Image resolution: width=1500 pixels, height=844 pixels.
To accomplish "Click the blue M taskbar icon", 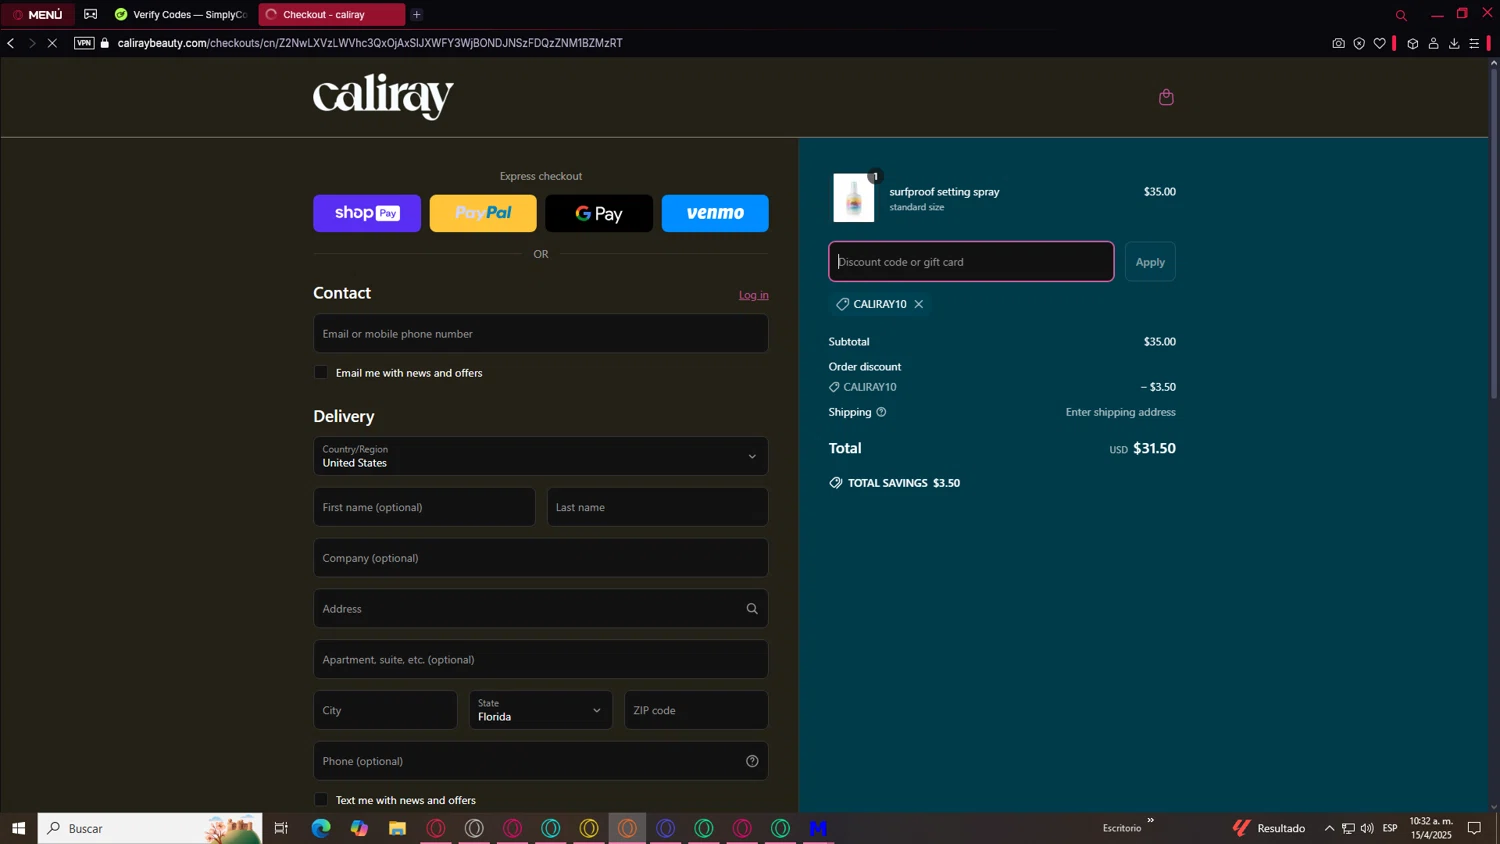I will coord(819,828).
